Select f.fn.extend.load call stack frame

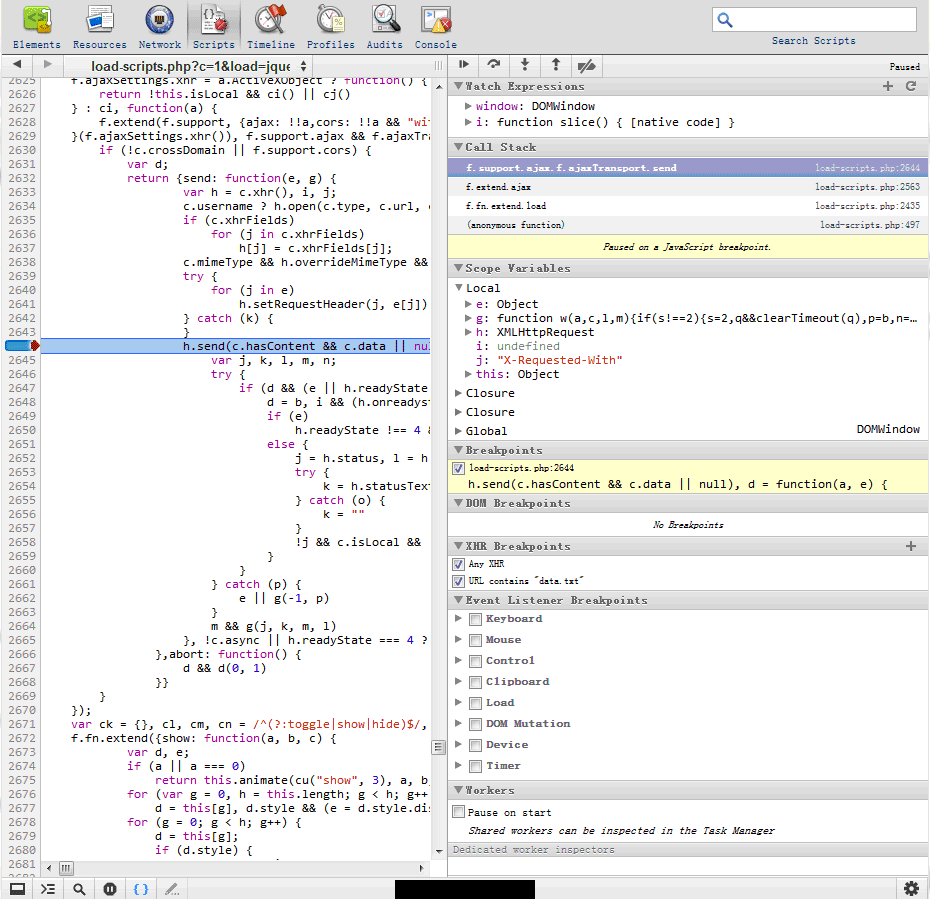coord(688,206)
